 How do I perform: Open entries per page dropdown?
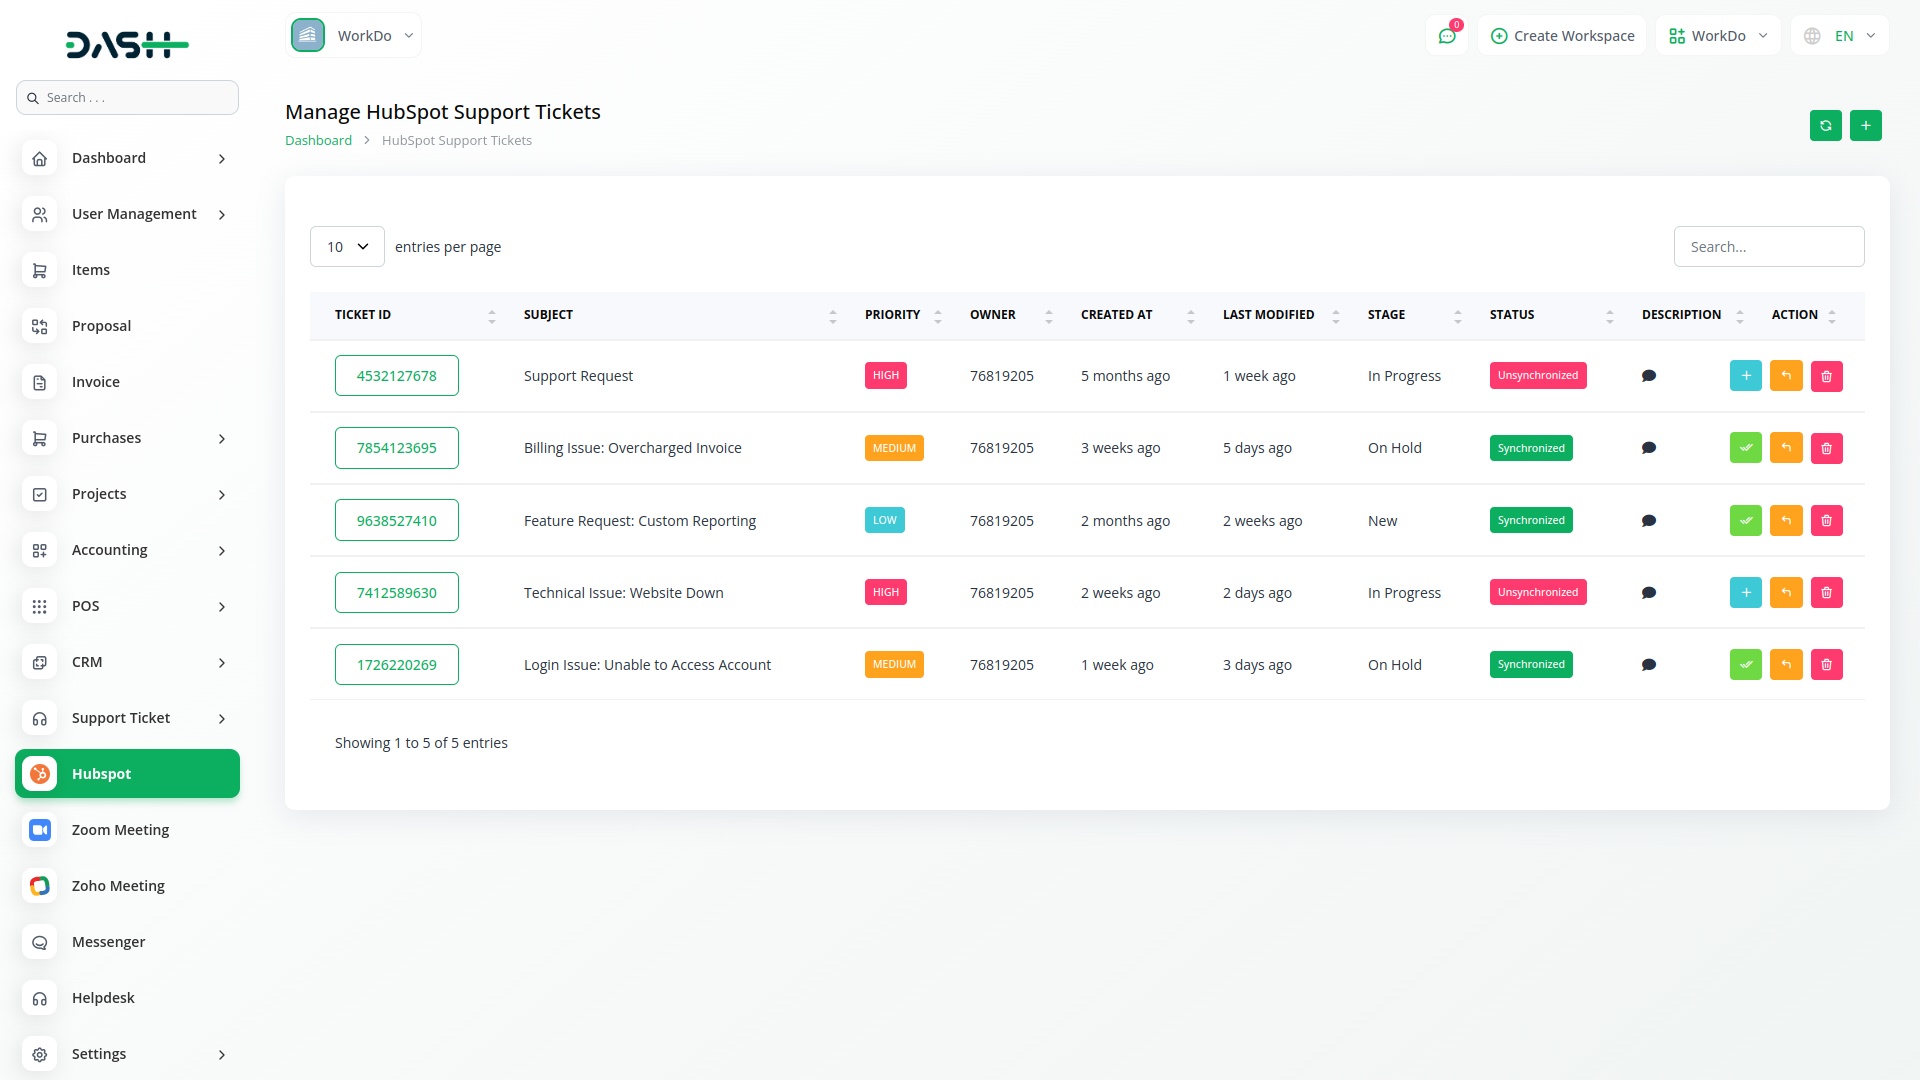[x=347, y=247]
